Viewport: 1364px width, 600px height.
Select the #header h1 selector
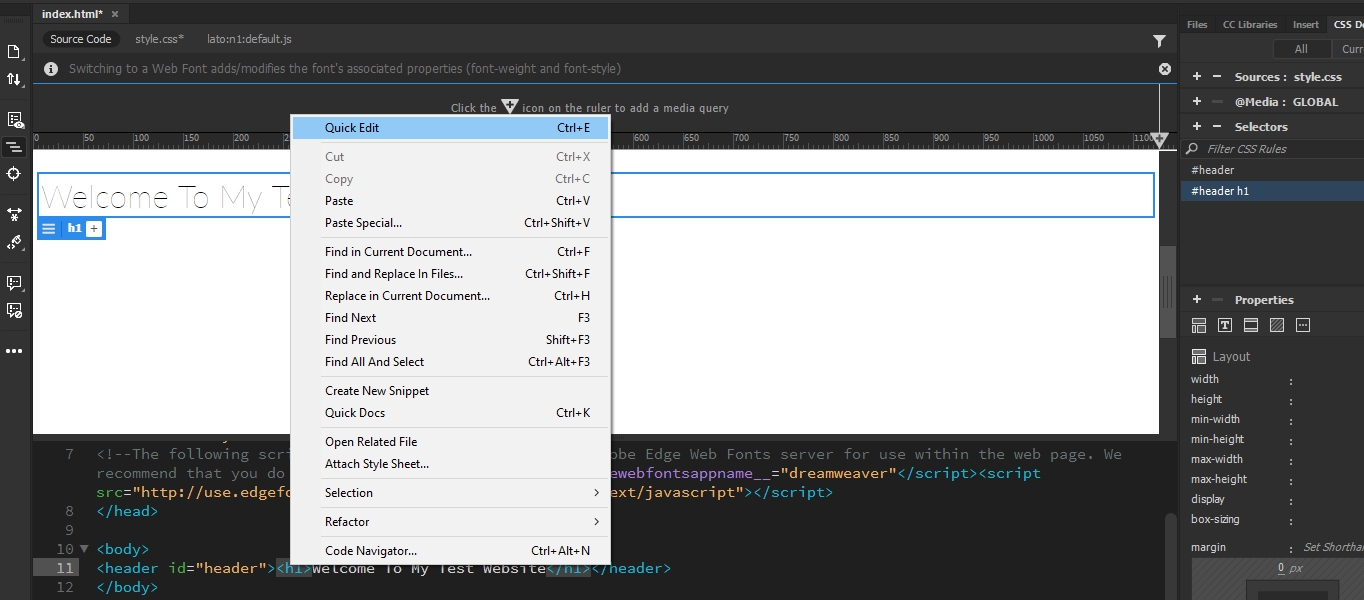tap(1272, 191)
